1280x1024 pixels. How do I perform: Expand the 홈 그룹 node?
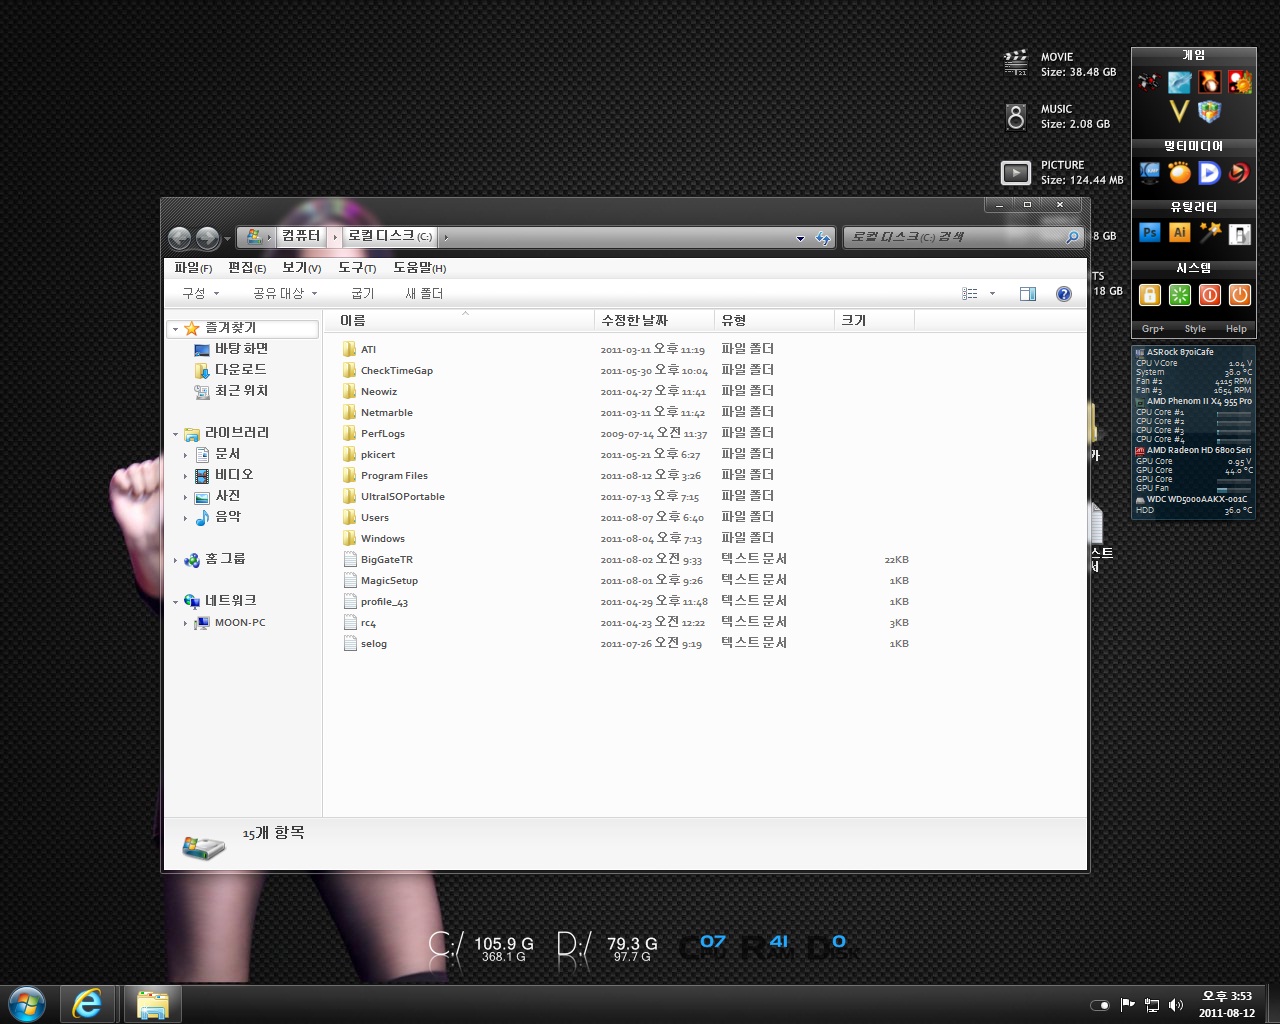(x=176, y=560)
